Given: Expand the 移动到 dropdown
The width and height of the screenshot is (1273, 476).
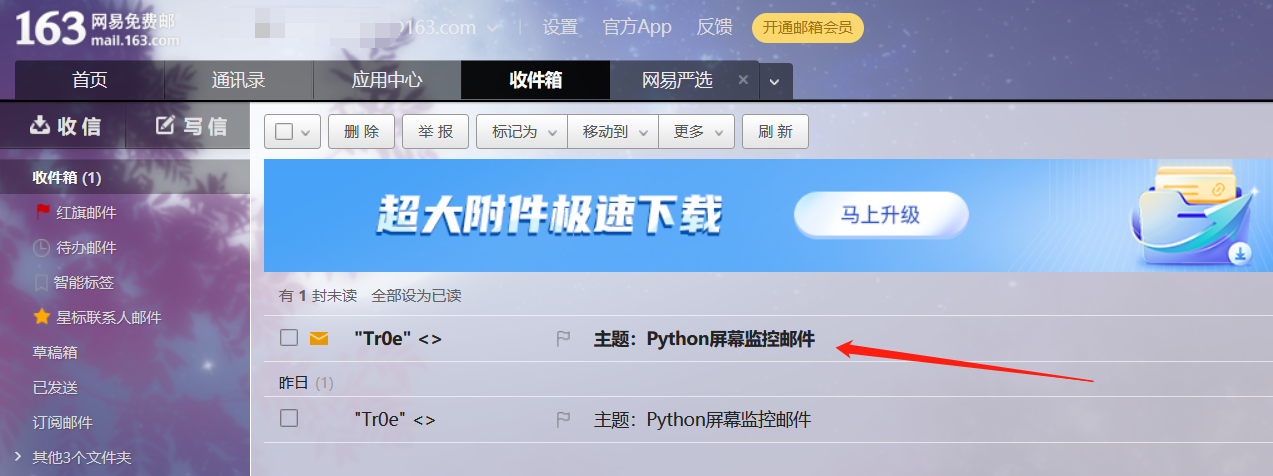Looking at the screenshot, I should pyautogui.click(x=613, y=132).
